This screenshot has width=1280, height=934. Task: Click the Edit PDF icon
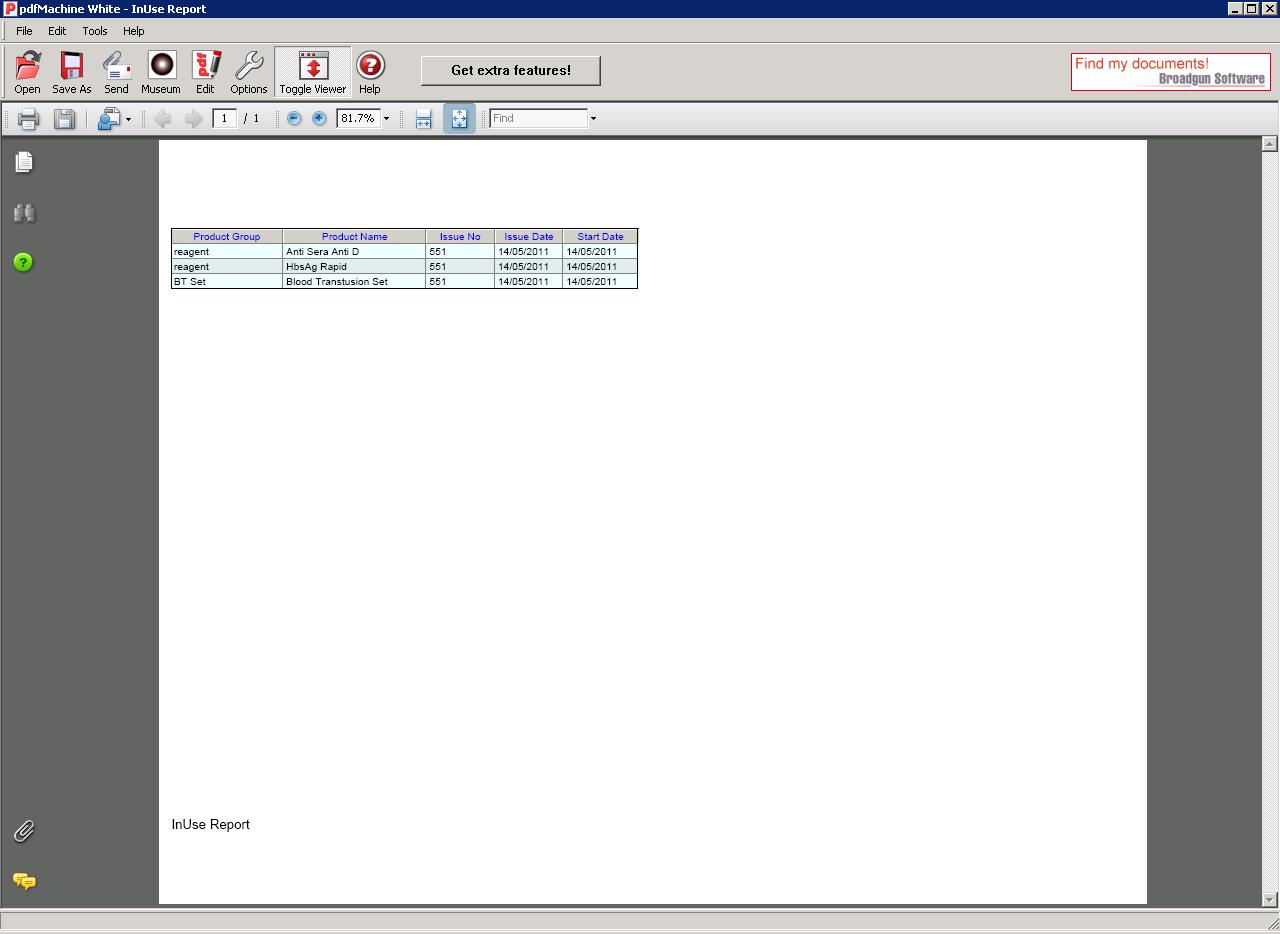click(205, 72)
